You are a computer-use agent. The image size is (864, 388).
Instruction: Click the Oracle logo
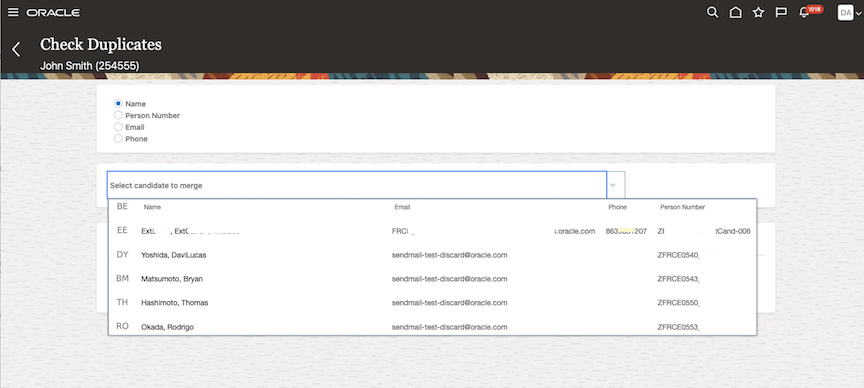pyautogui.click(x=53, y=13)
